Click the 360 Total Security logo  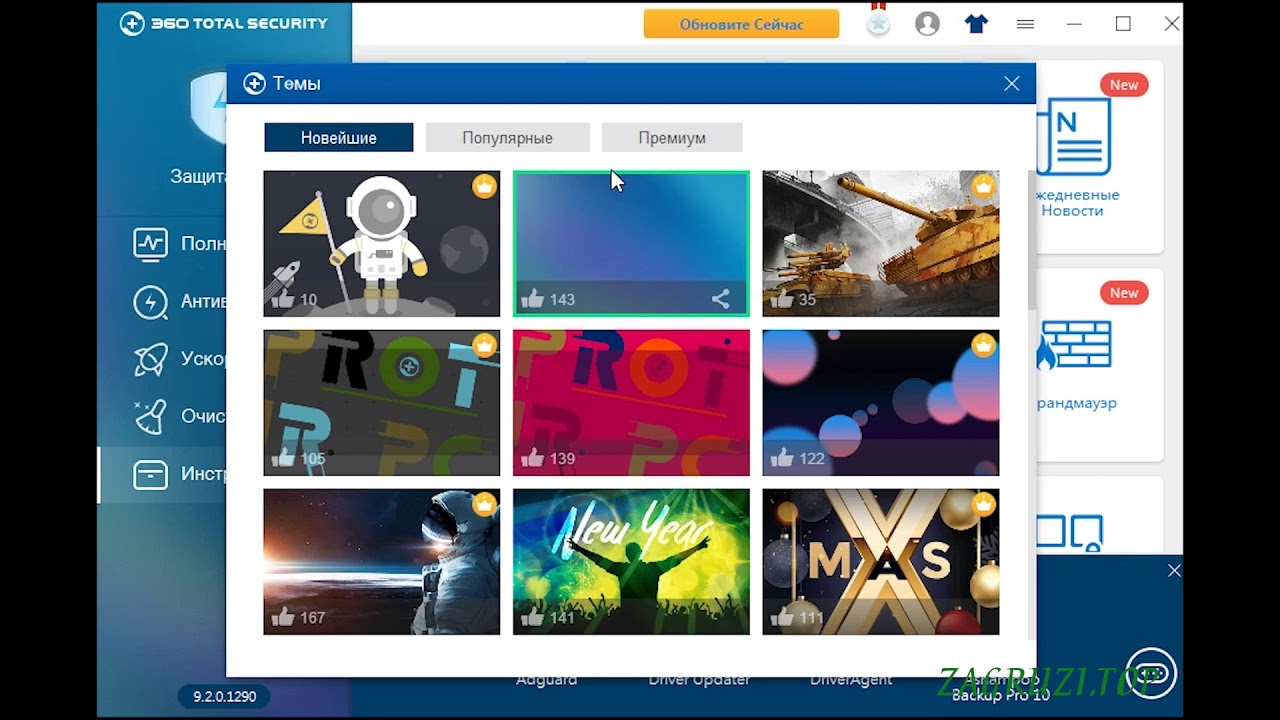click(x=224, y=23)
